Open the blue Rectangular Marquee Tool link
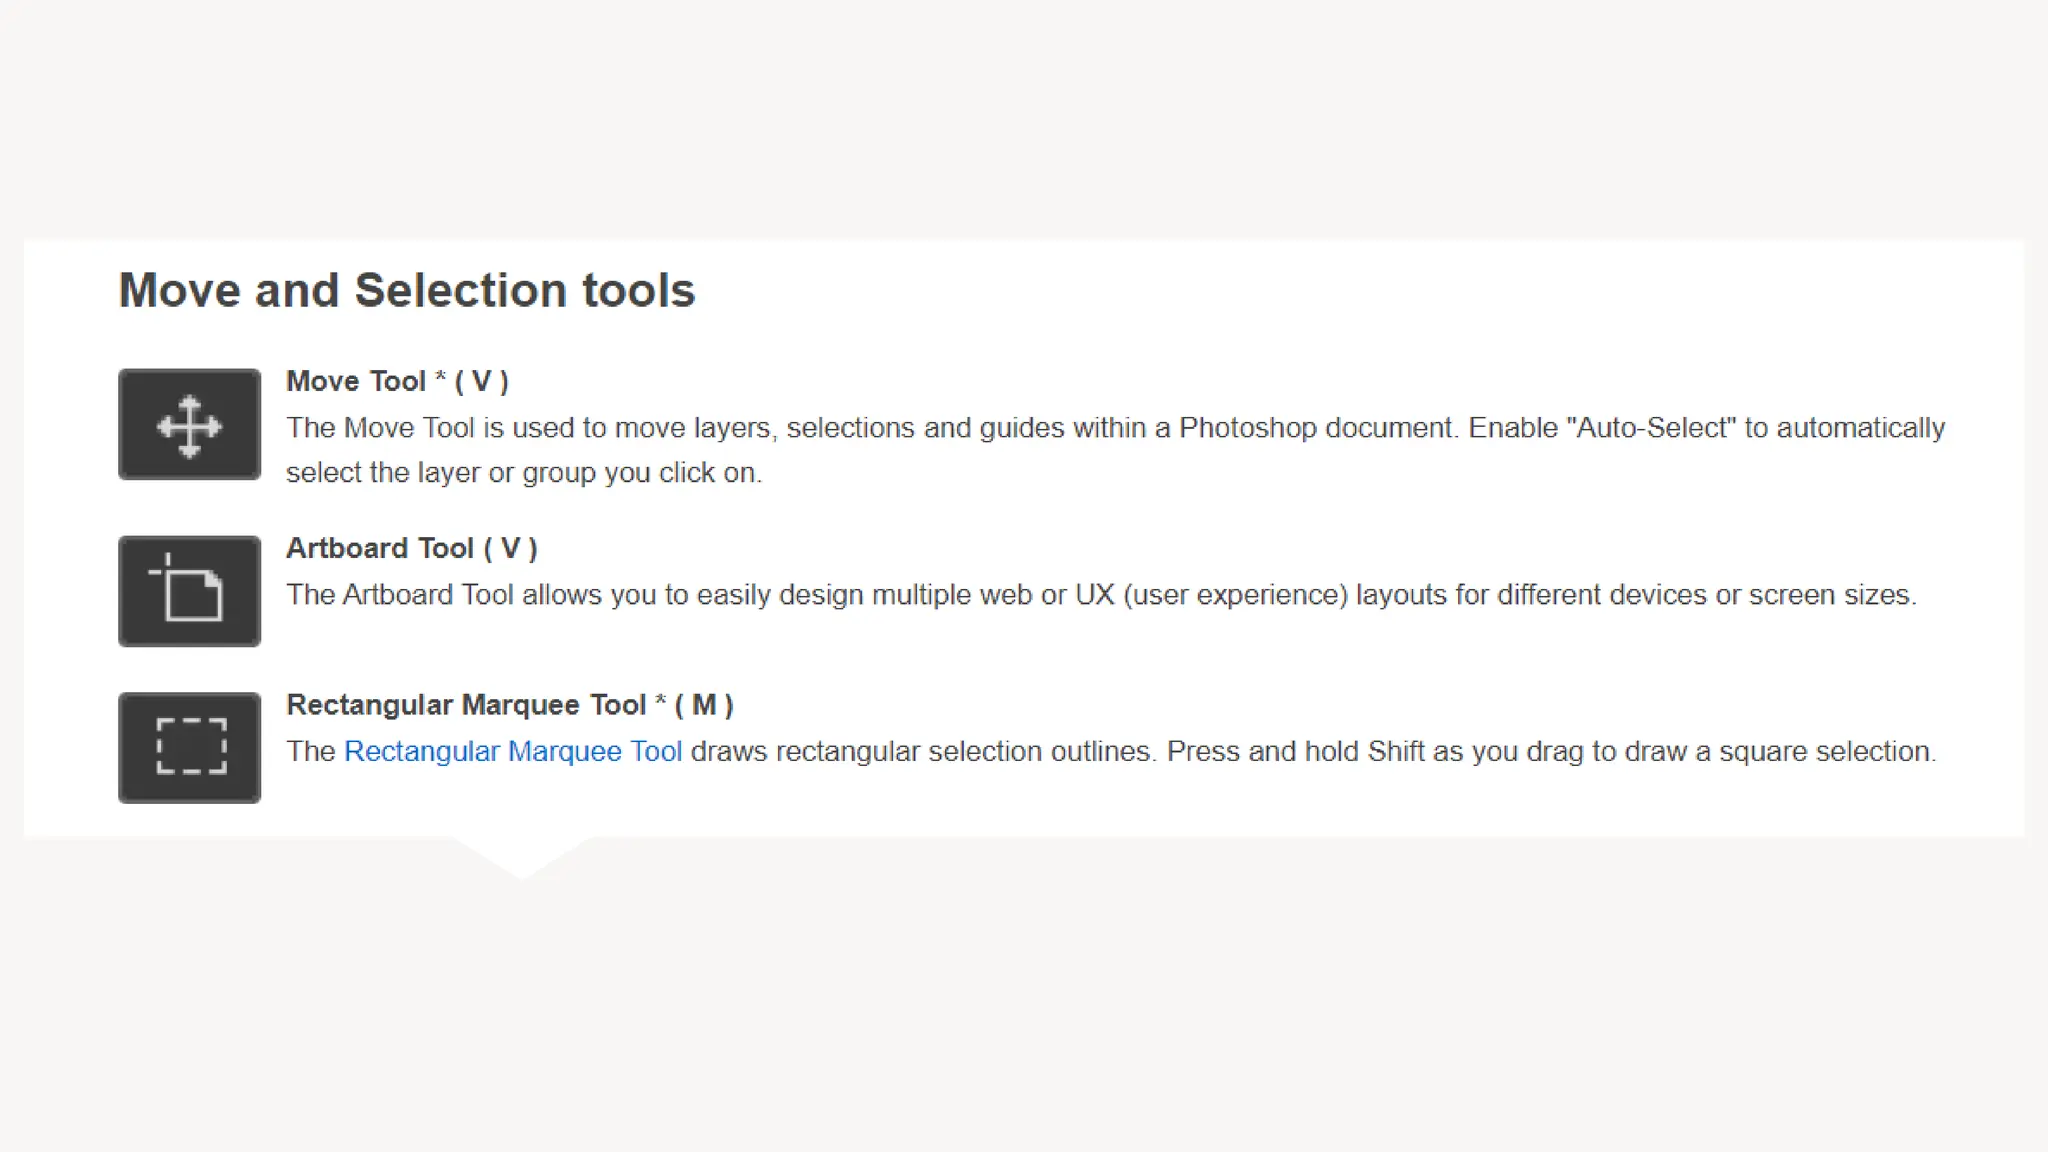This screenshot has width=2048, height=1152. click(x=512, y=751)
